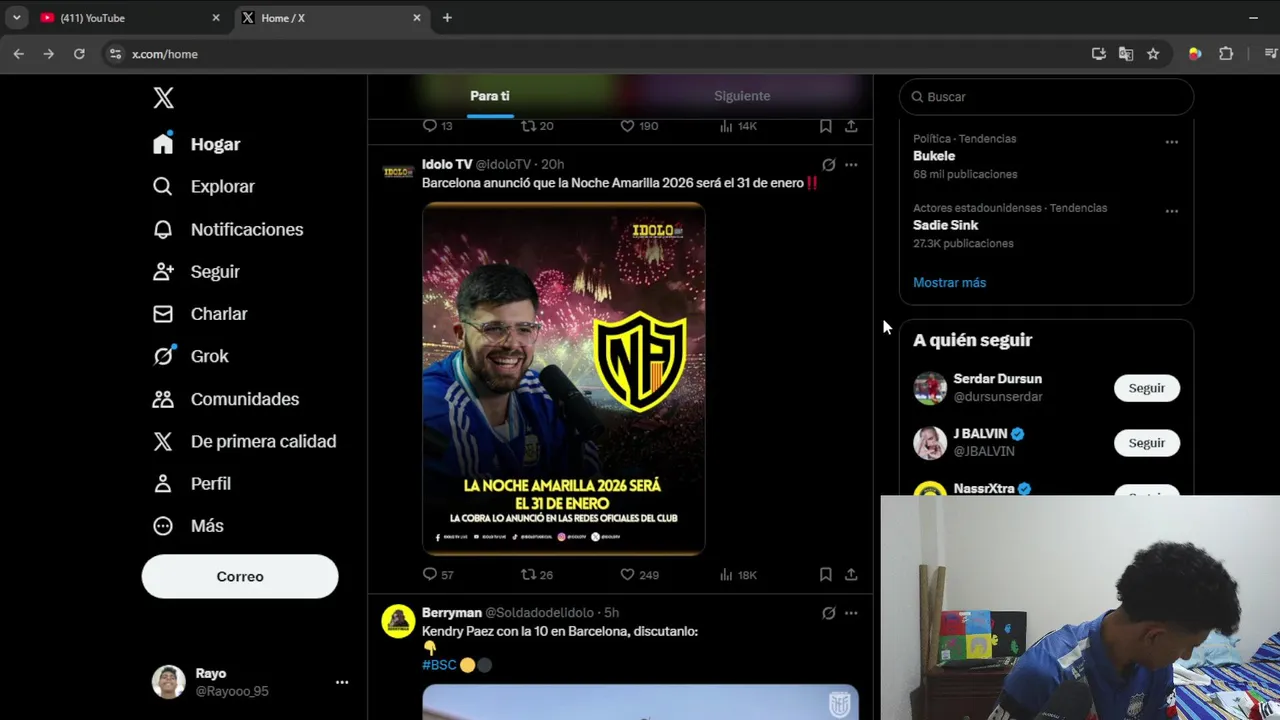The width and height of the screenshot is (1280, 720).
Task: Open Rayo account menu ellipsis
Action: pos(342,682)
